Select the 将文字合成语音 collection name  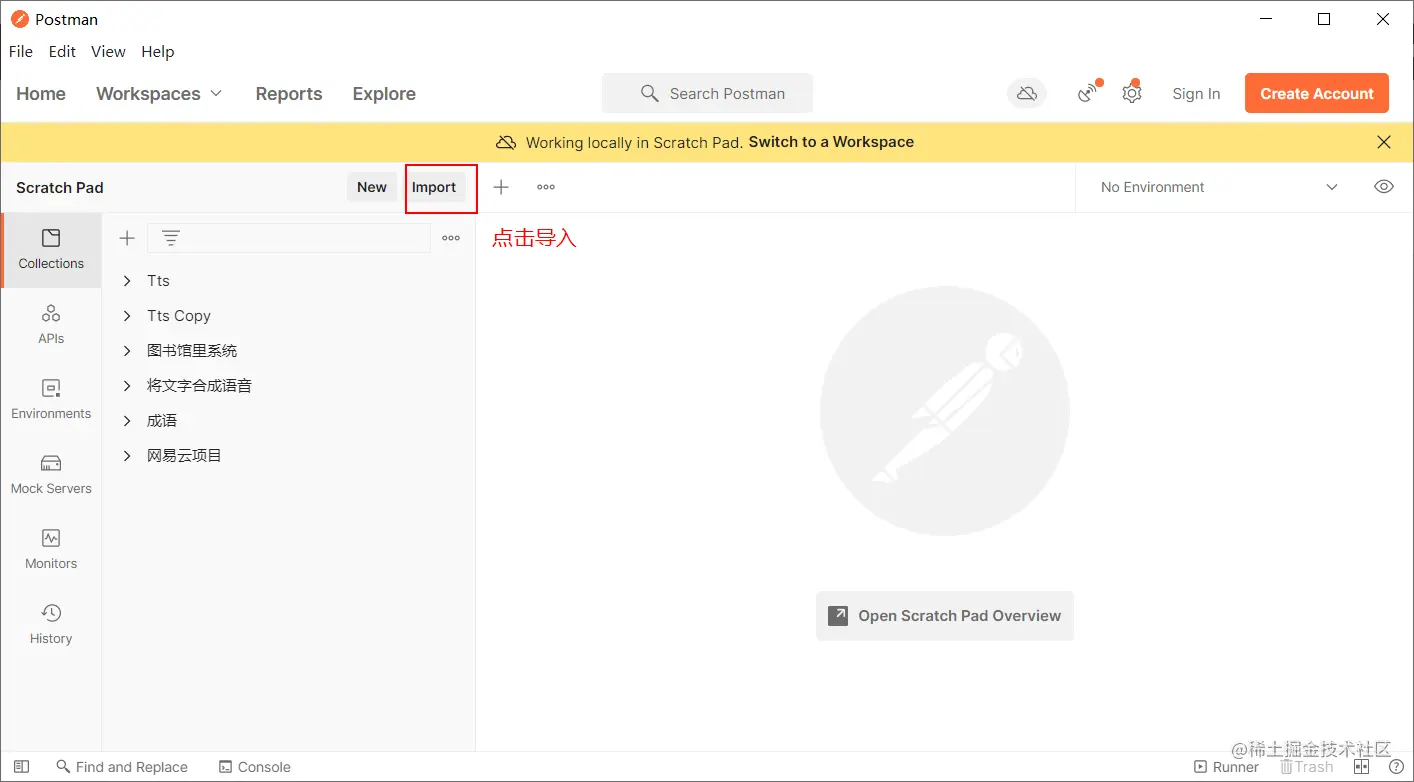point(199,386)
